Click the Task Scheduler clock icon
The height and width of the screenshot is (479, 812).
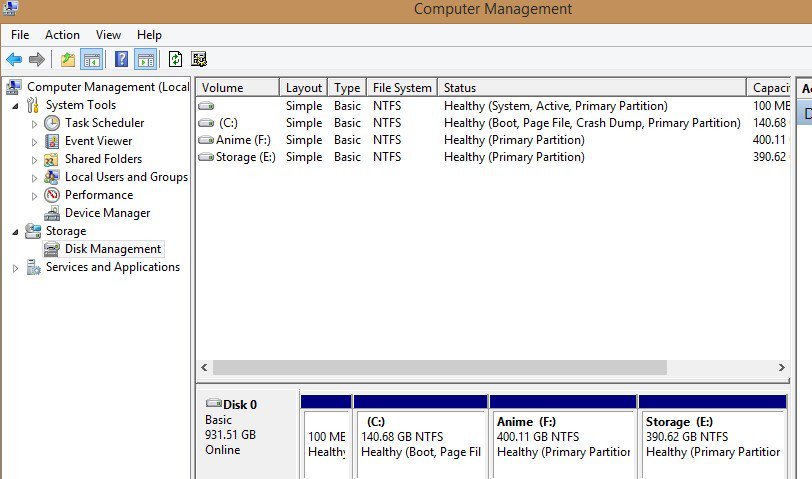(52, 123)
